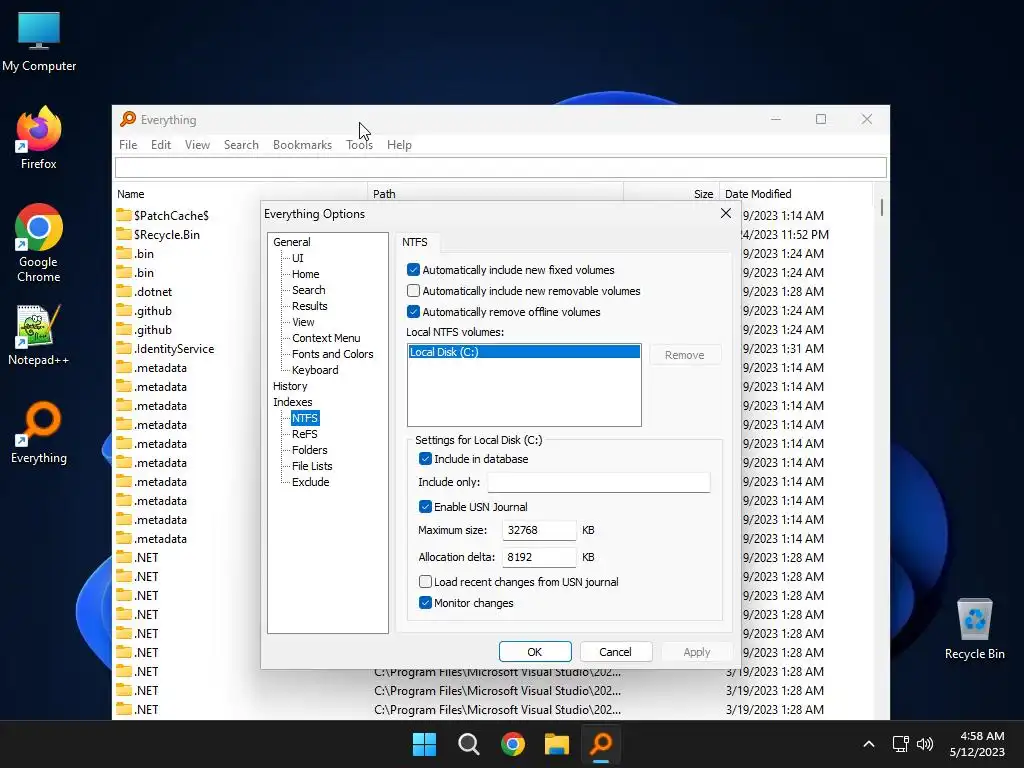
Task: Open Keyboard settings page
Action: pos(315,370)
